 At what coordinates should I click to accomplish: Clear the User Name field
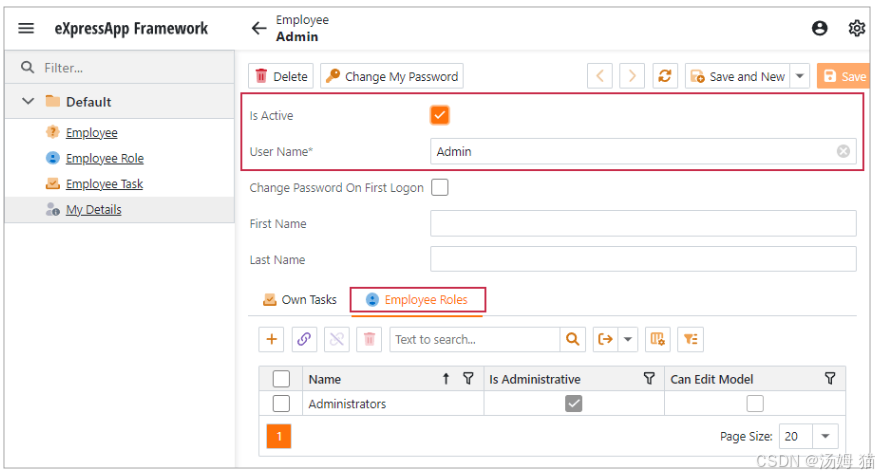click(843, 151)
